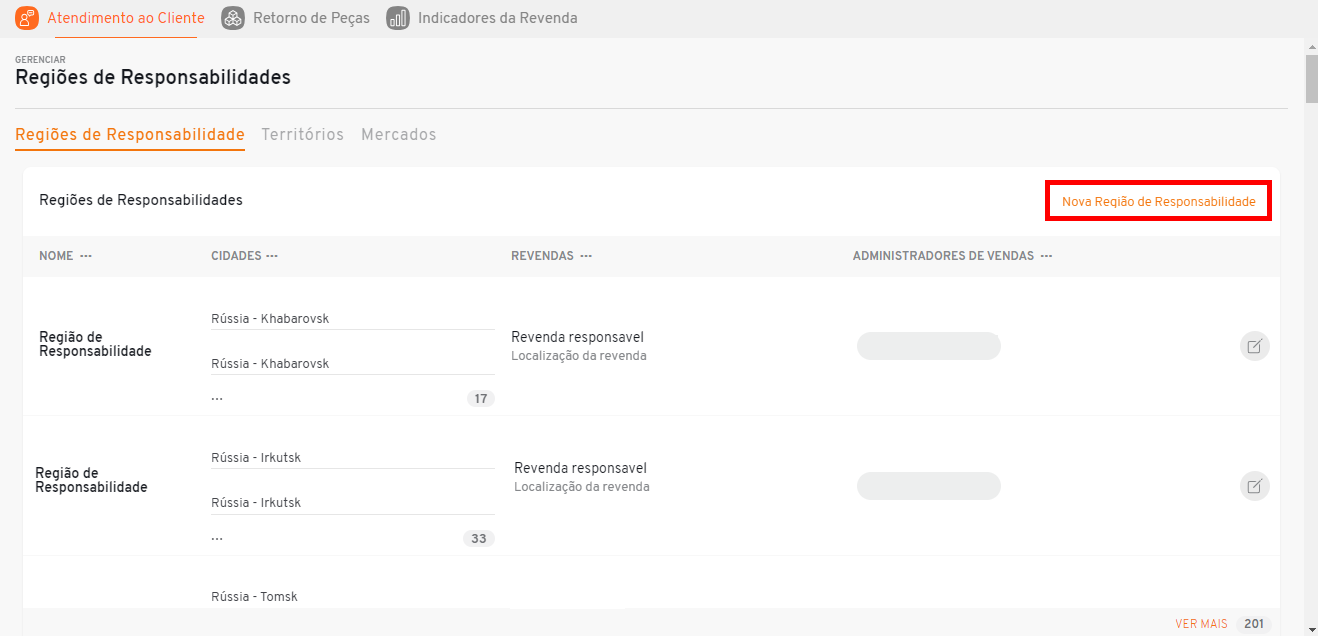Viewport: 1318px width, 636px height.
Task: Open the options dots beside NOME header
Action: (86, 256)
